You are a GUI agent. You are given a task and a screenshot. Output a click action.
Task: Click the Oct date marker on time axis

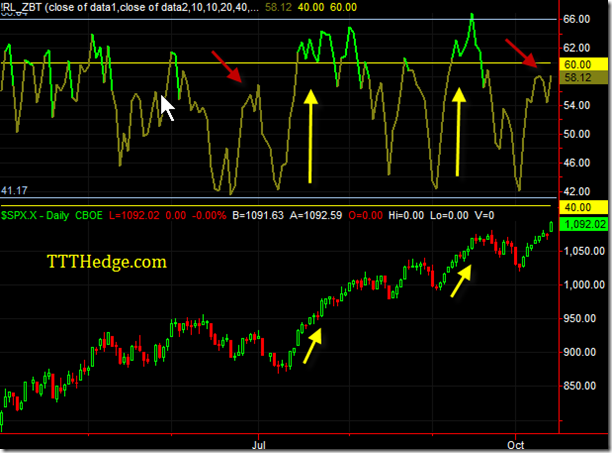click(x=515, y=445)
